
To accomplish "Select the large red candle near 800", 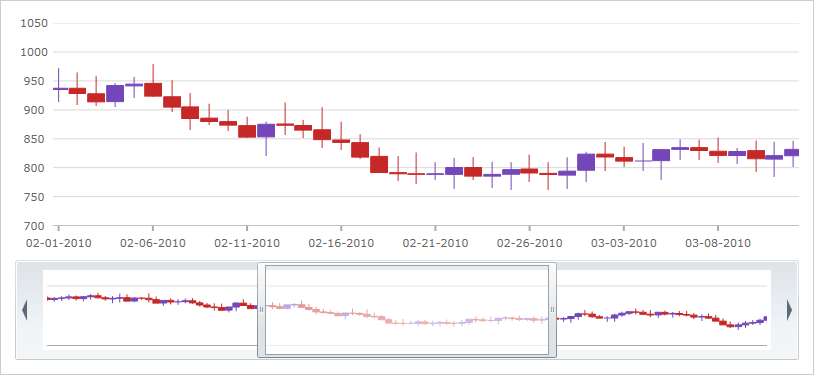I will (379, 164).
